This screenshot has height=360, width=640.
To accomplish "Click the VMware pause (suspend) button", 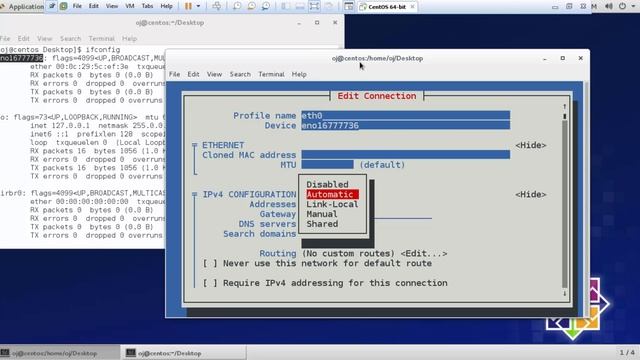I will click(188, 6).
